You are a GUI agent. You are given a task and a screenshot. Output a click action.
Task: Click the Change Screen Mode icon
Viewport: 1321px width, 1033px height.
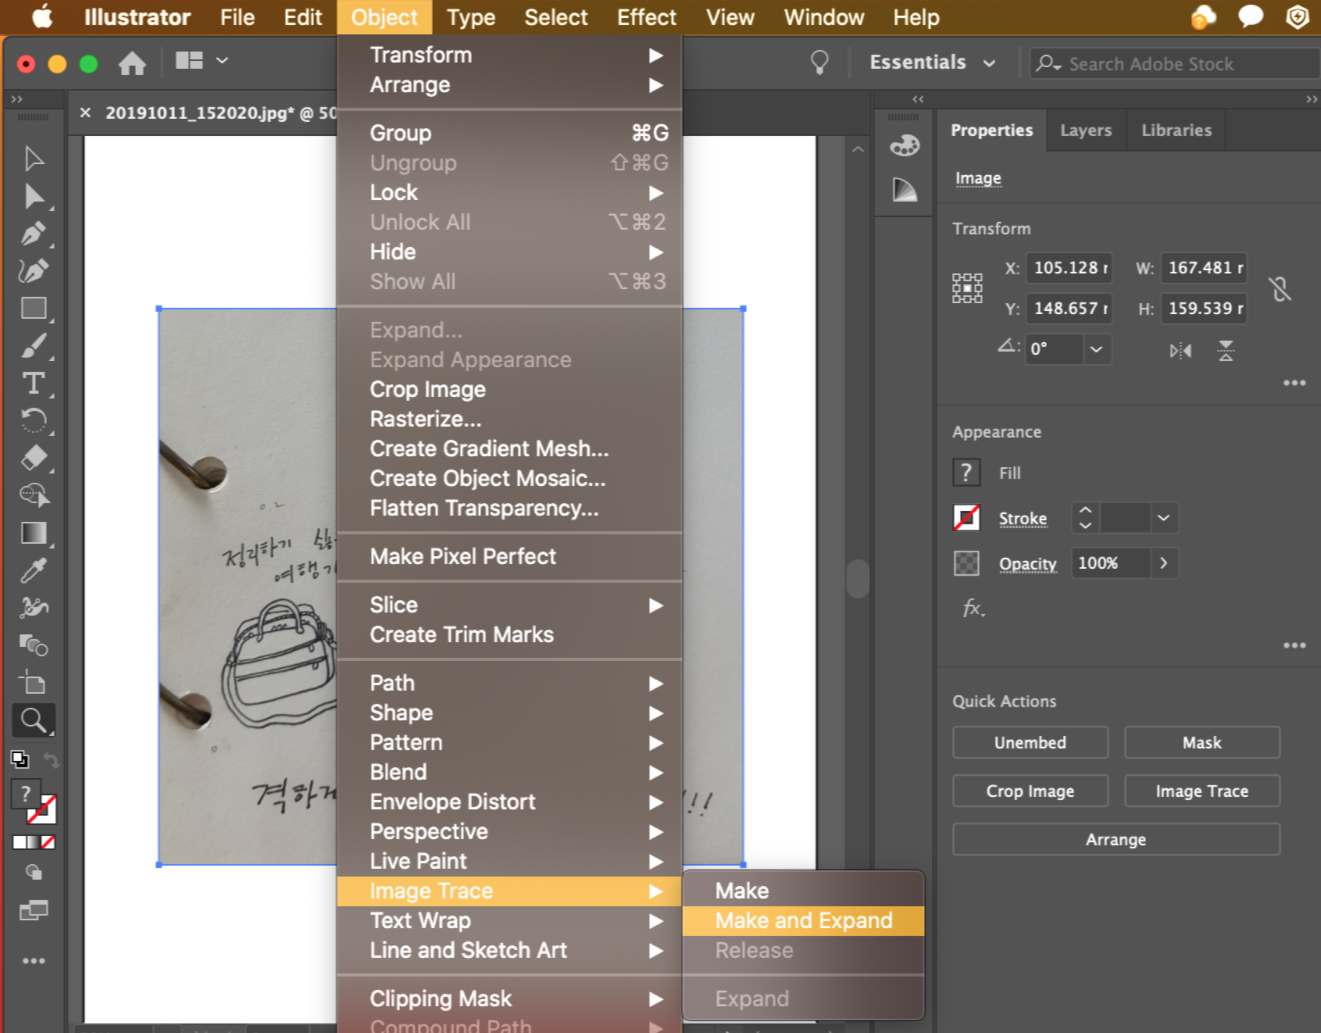(x=33, y=911)
